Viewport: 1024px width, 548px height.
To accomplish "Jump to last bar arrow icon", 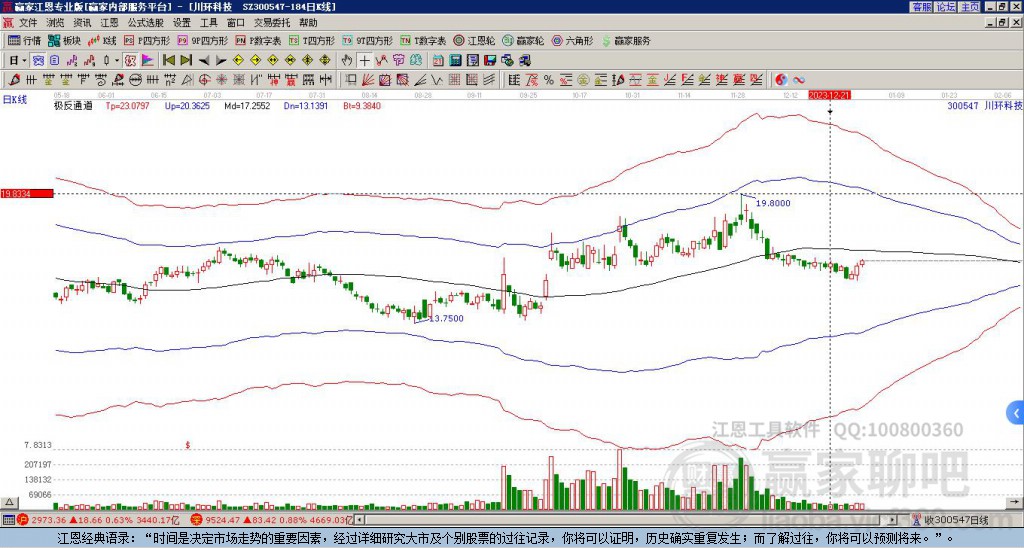I will [x=186, y=61].
